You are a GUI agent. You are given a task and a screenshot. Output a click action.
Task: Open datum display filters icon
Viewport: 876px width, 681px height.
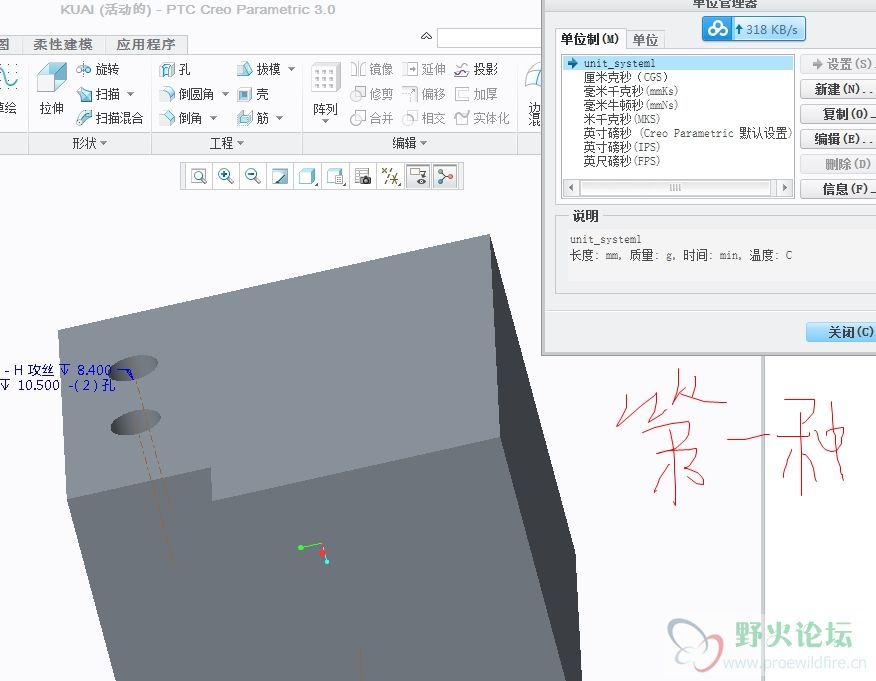click(389, 177)
